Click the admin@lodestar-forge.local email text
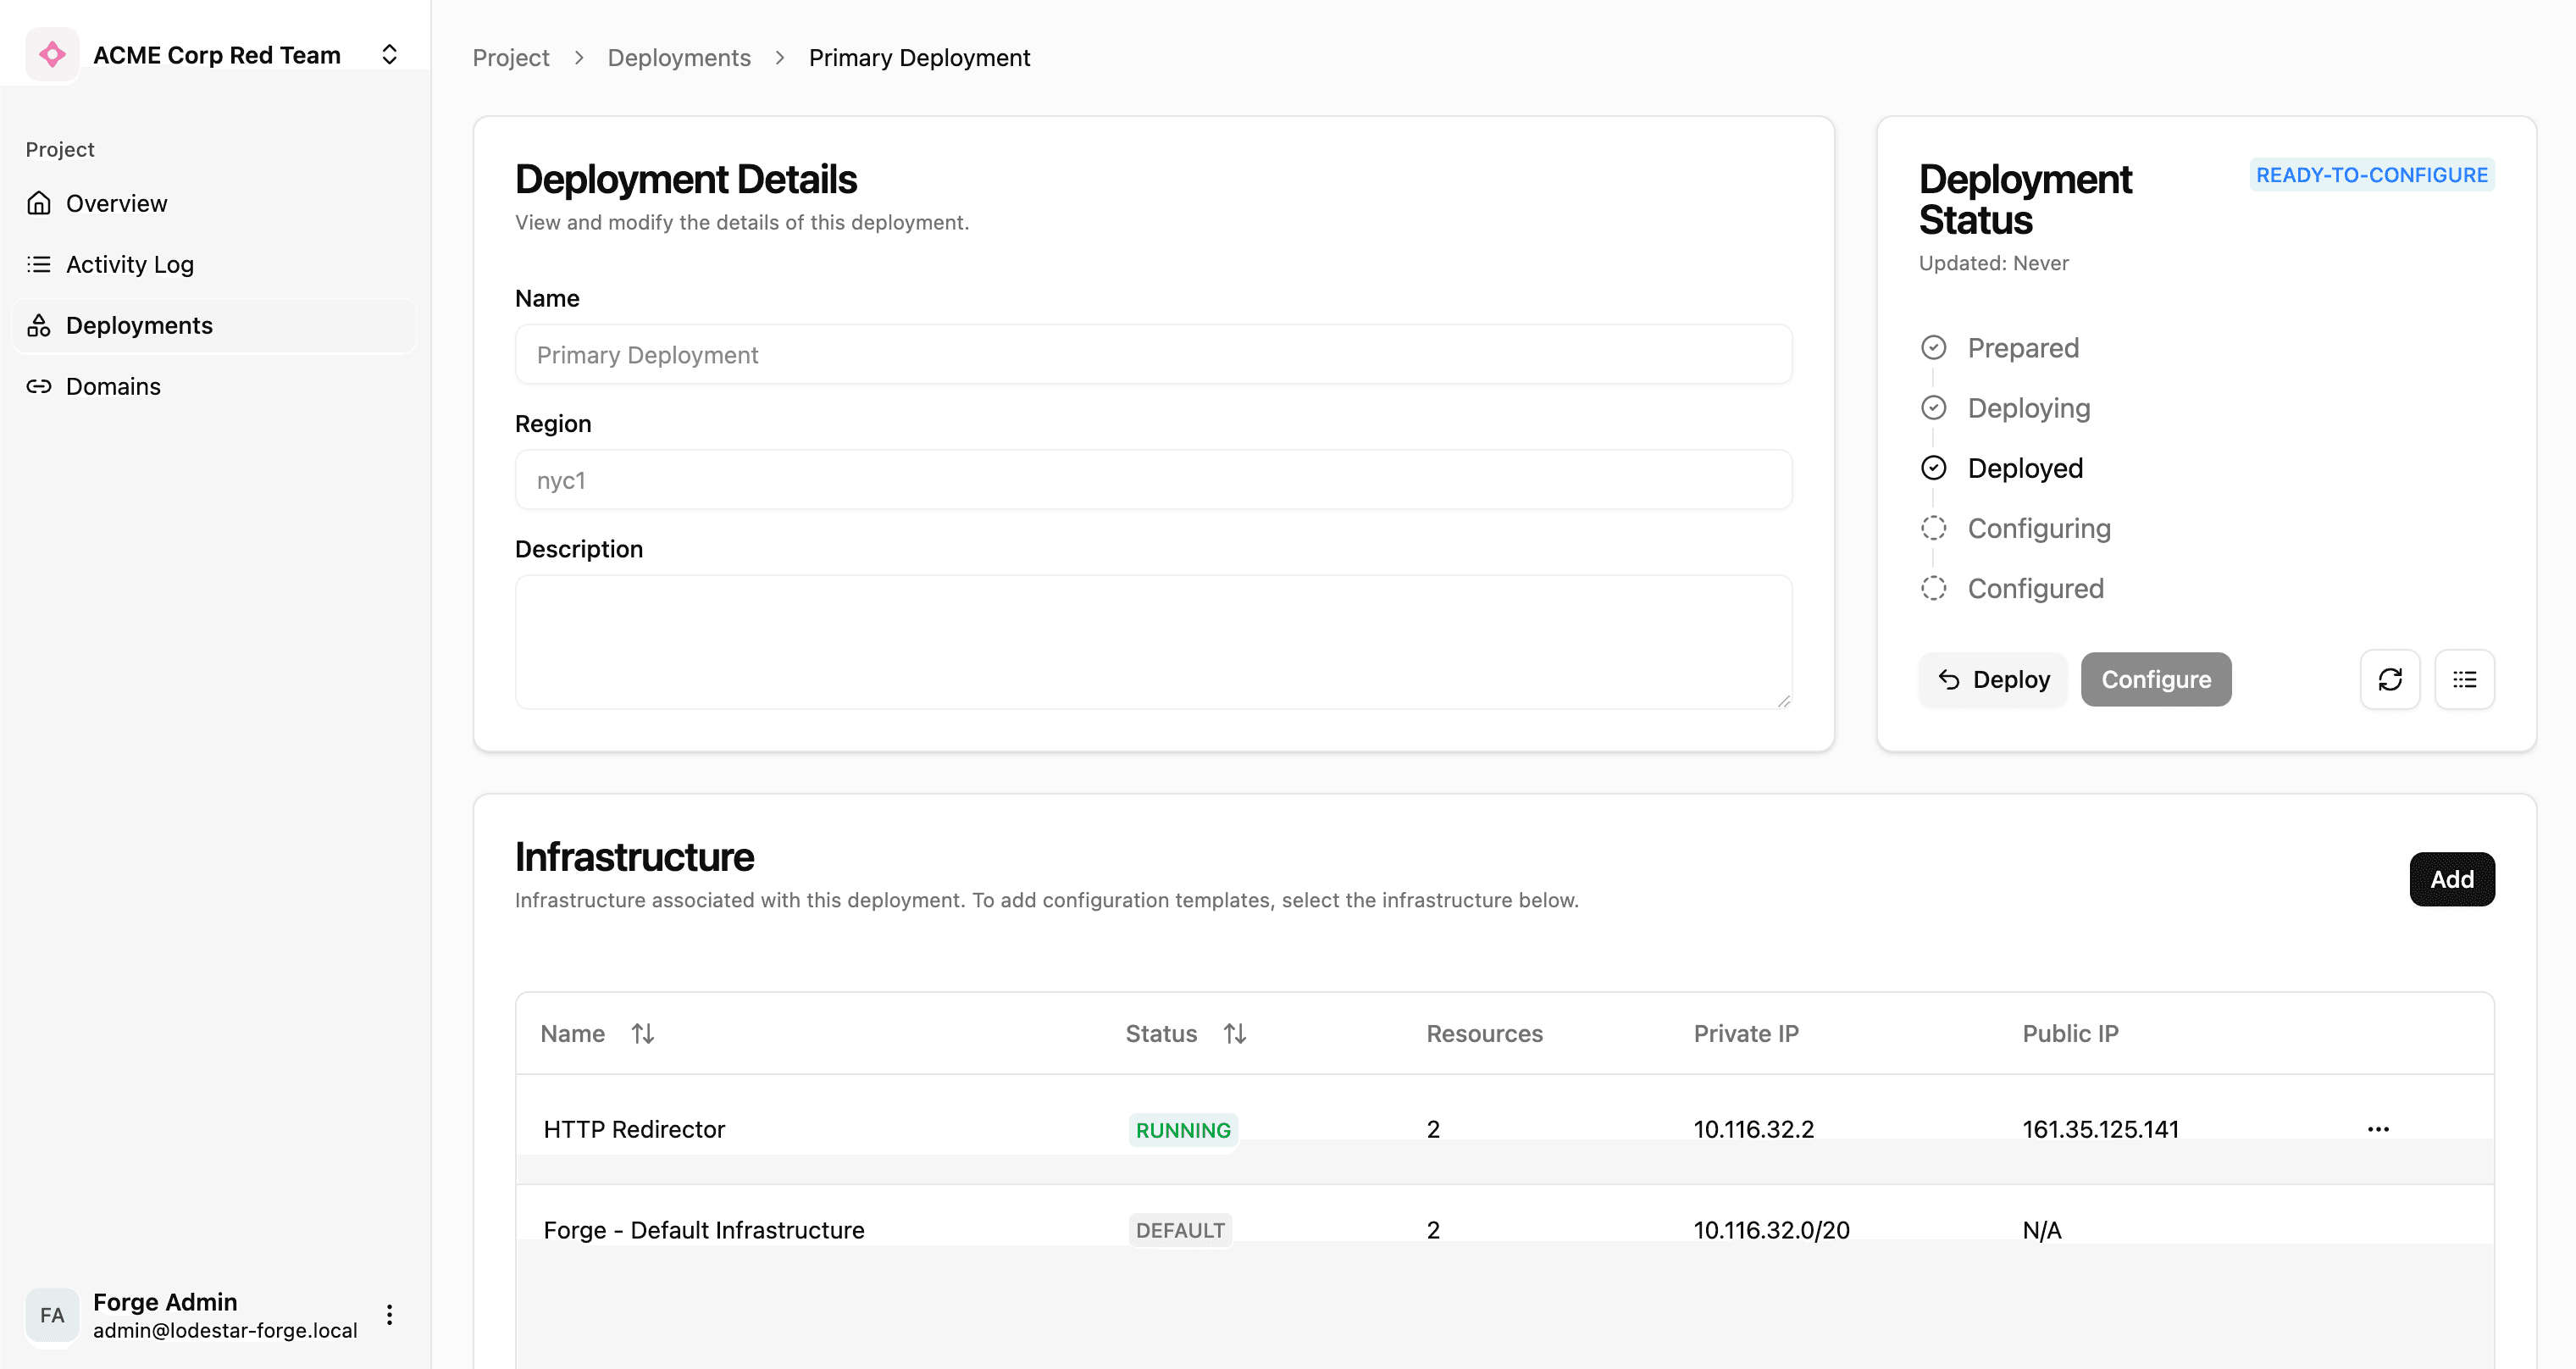Screen dimensions: 2576x1369 click(225, 1331)
